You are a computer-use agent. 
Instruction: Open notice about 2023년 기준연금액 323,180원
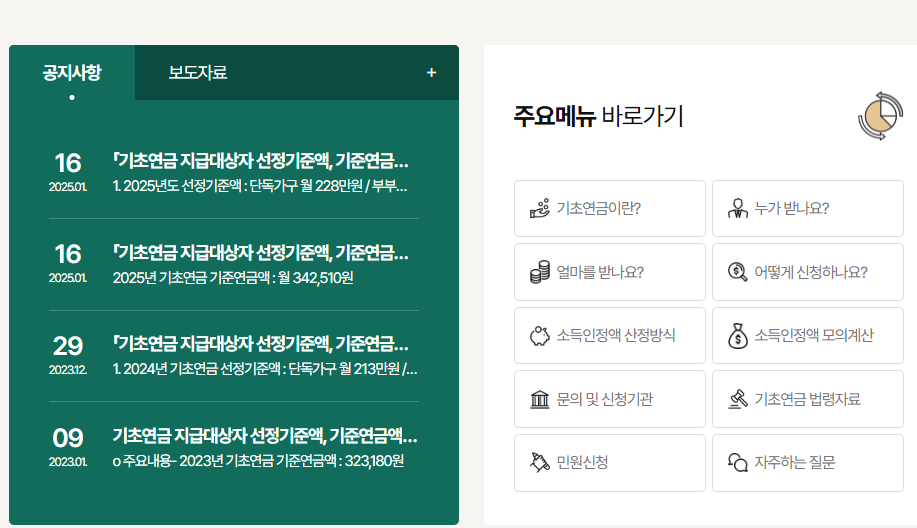tap(264, 447)
